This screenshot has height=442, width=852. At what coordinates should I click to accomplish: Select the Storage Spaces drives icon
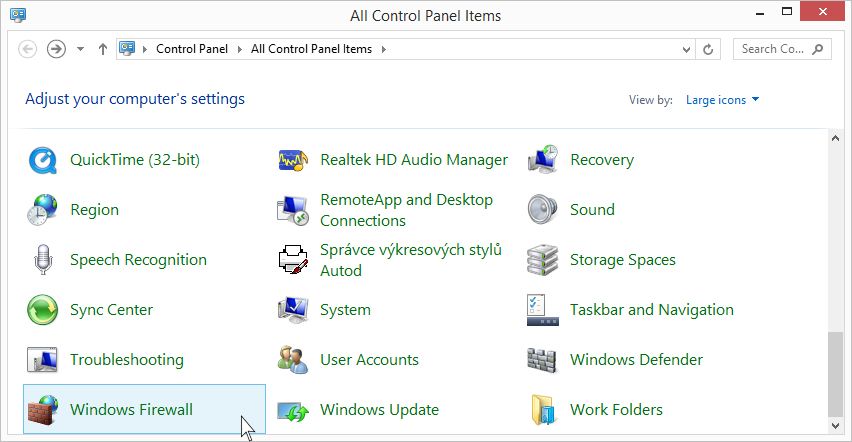coord(542,260)
